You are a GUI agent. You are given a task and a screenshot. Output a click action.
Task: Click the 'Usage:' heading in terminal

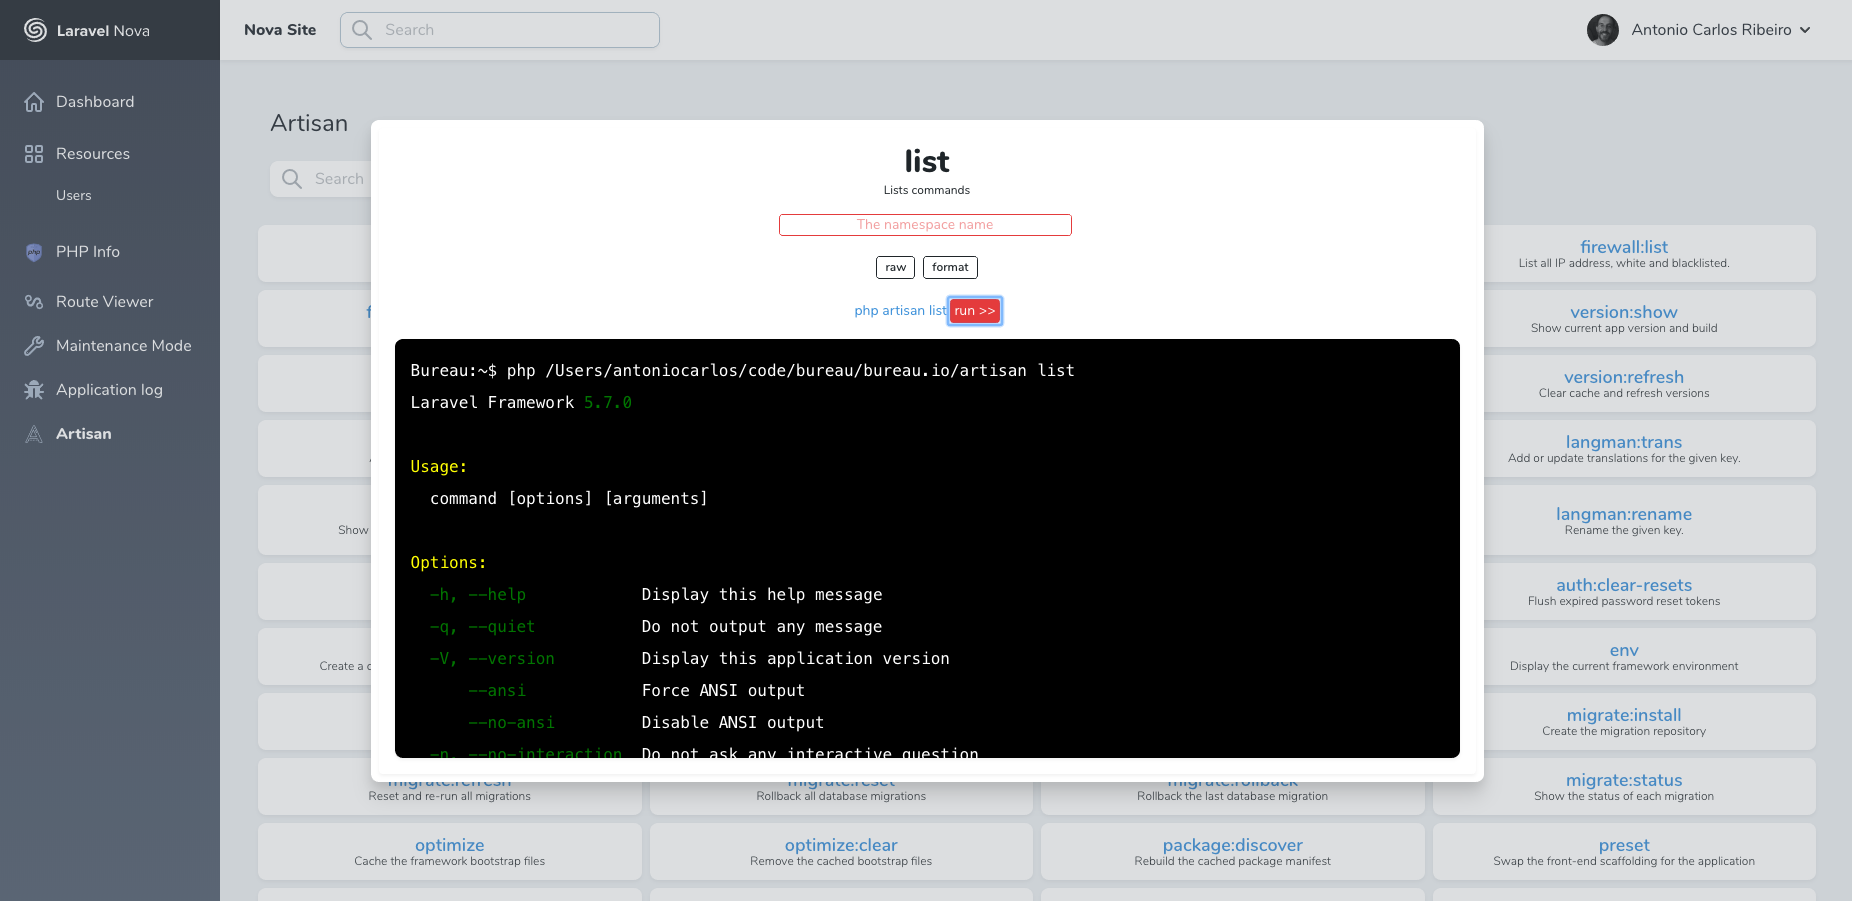439,466
